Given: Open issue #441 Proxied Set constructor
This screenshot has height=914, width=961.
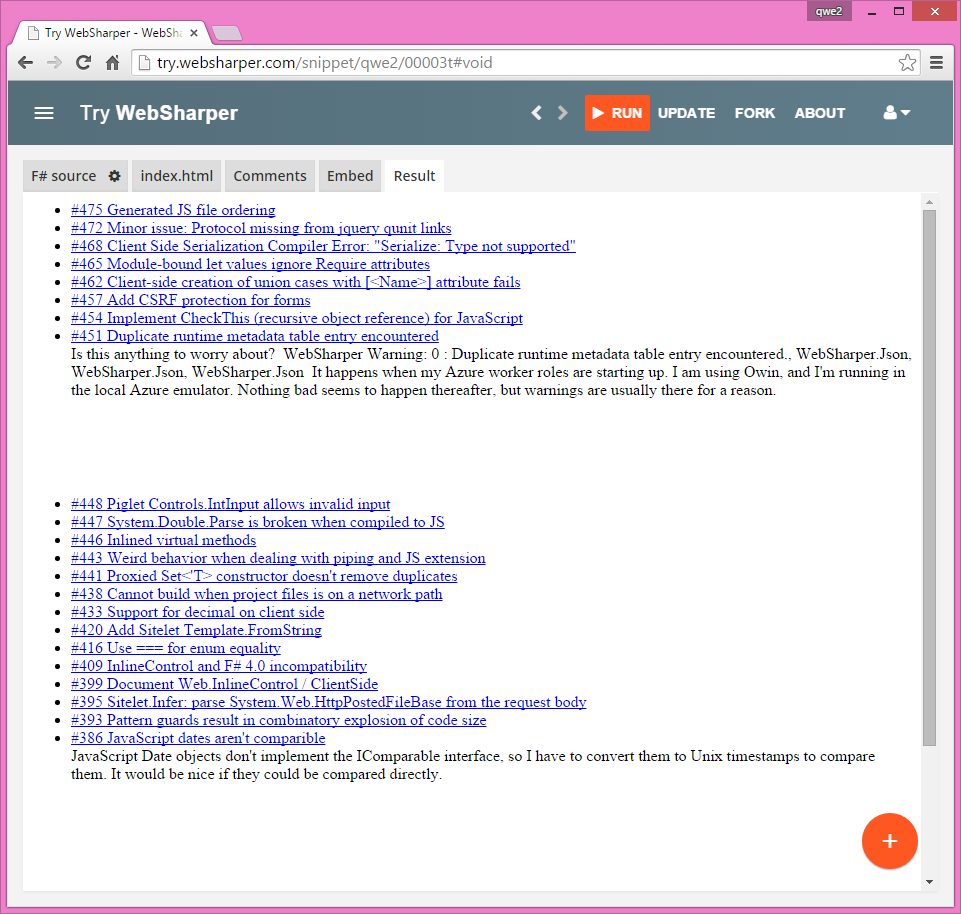Looking at the screenshot, I should (x=264, y=576).
